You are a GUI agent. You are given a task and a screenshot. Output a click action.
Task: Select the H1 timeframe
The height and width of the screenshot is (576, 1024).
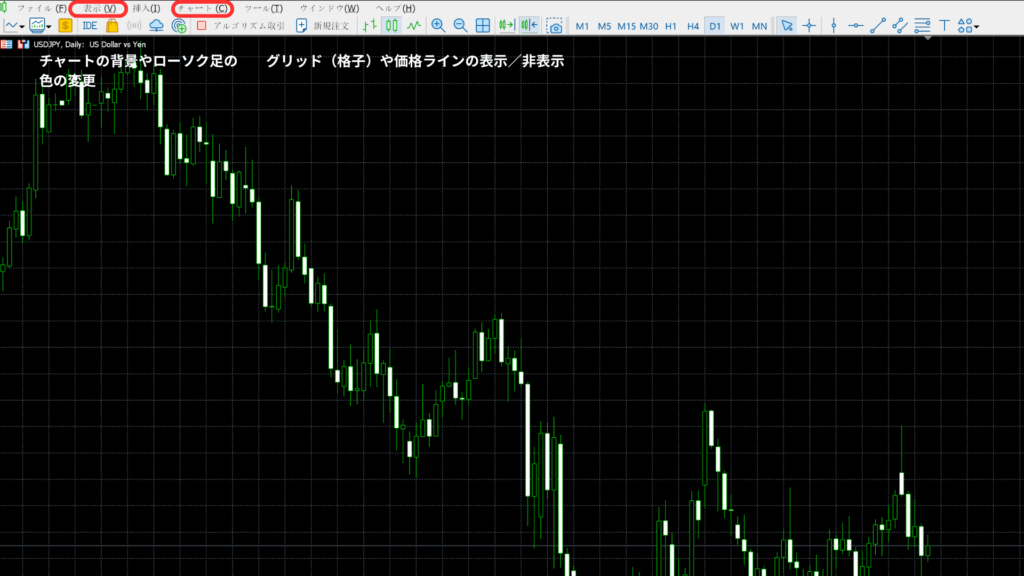coord(671,25)
